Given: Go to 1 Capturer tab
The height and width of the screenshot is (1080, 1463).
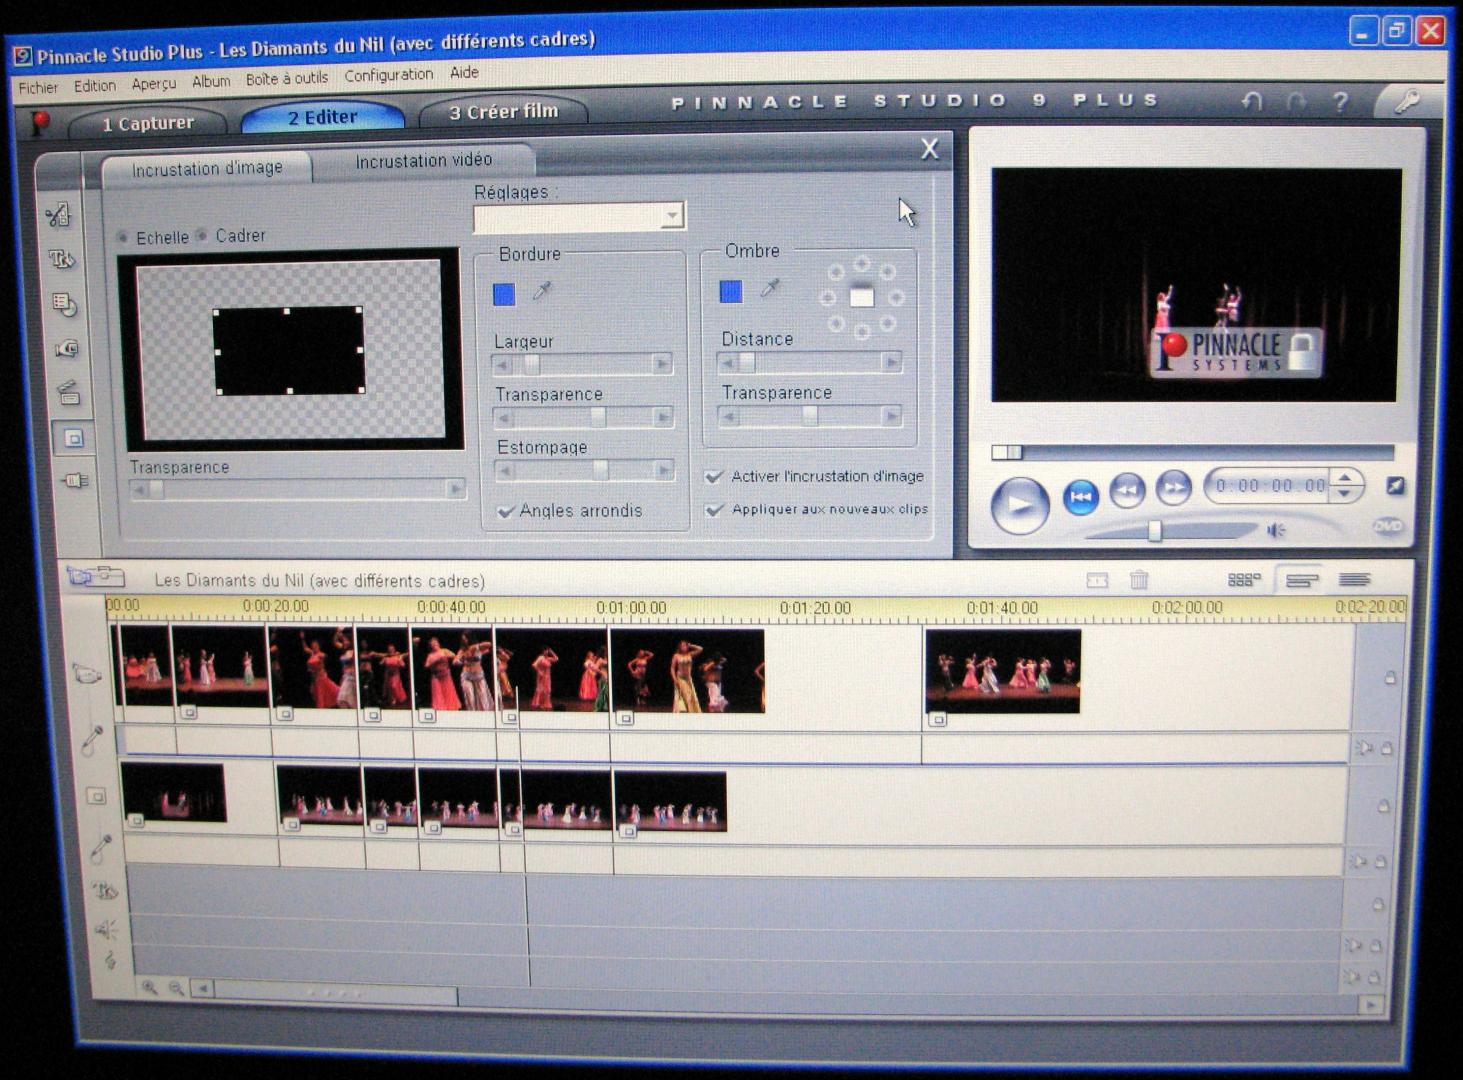Looking at the screenshot, I should (147, 123).
